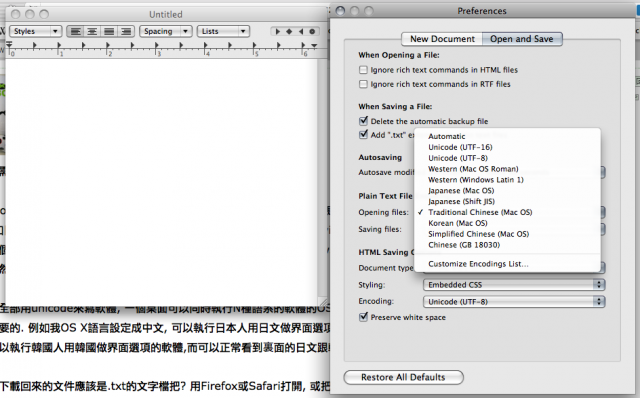The image size is (640, 398).
Task: Uncheck Preserve white space option
Action: 363,317
